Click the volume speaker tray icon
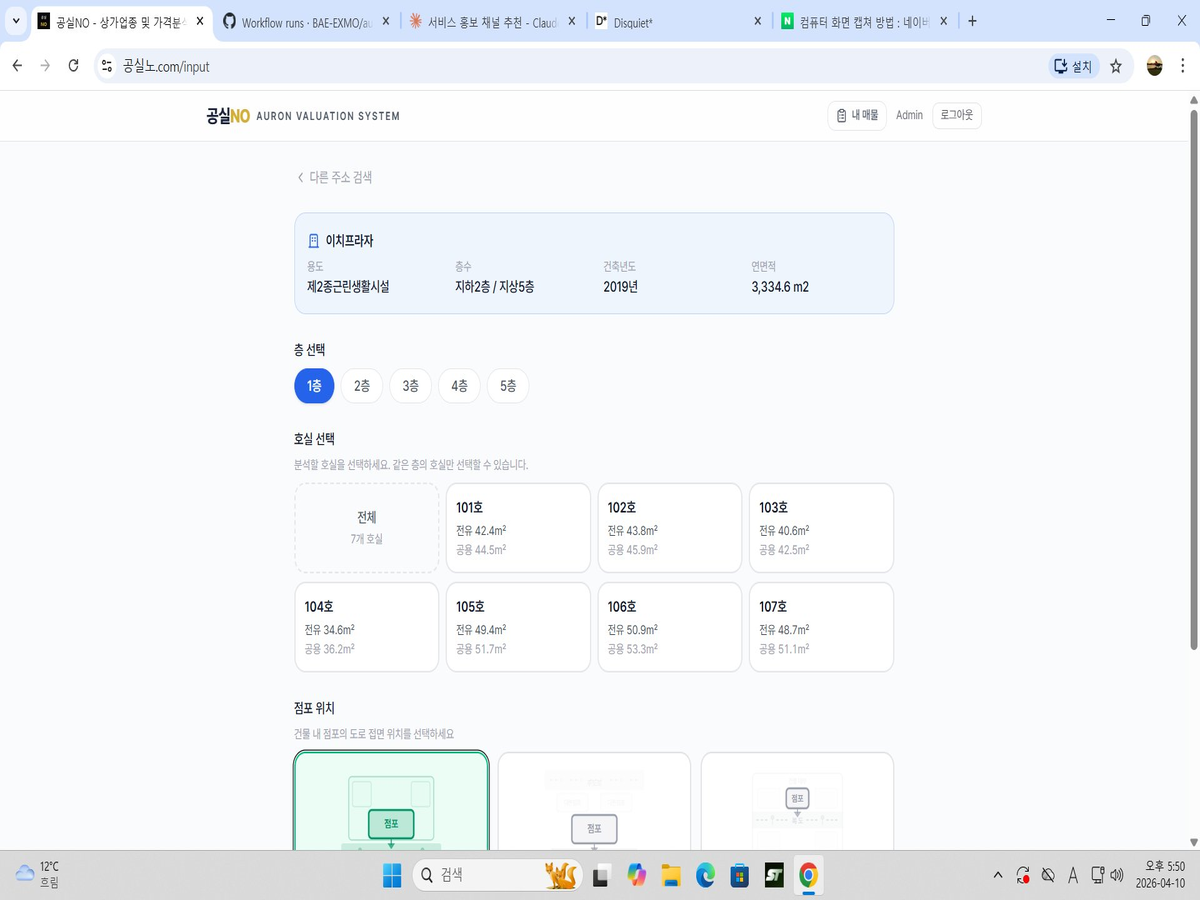 point(1117,876)
